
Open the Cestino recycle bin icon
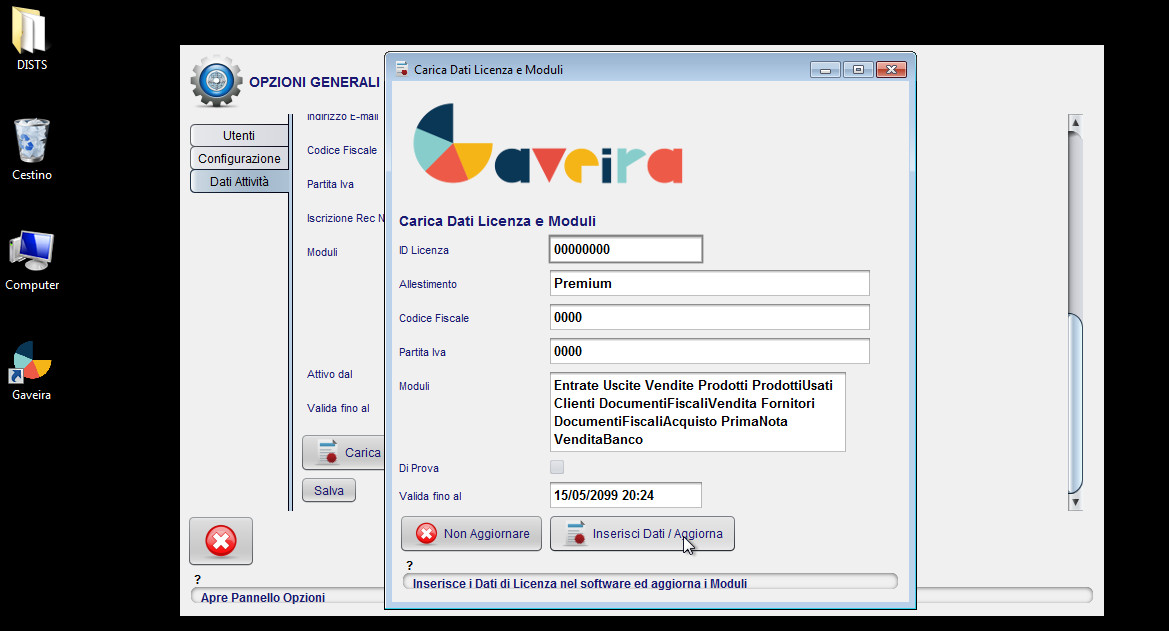tap(31, 143)
